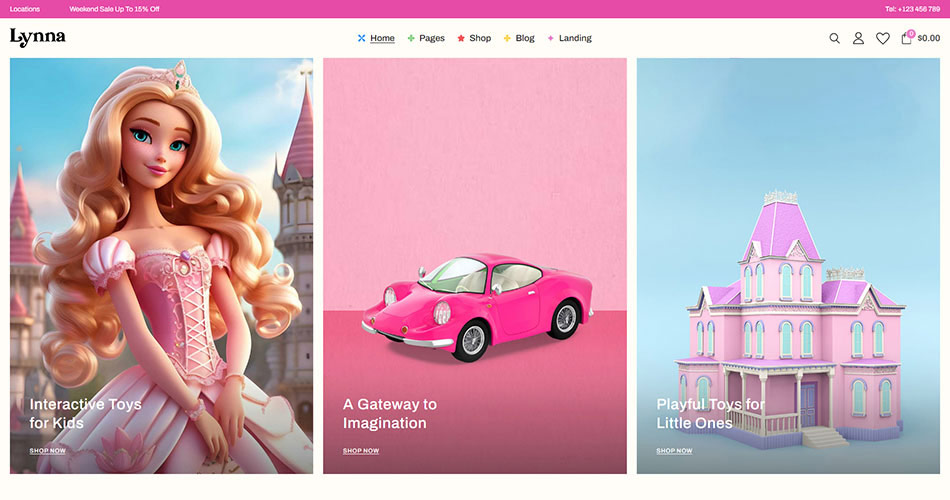Open the shopping bag cart icon
Image resolution: width=950 pixels, height=500 pixels.
point(907,37)
